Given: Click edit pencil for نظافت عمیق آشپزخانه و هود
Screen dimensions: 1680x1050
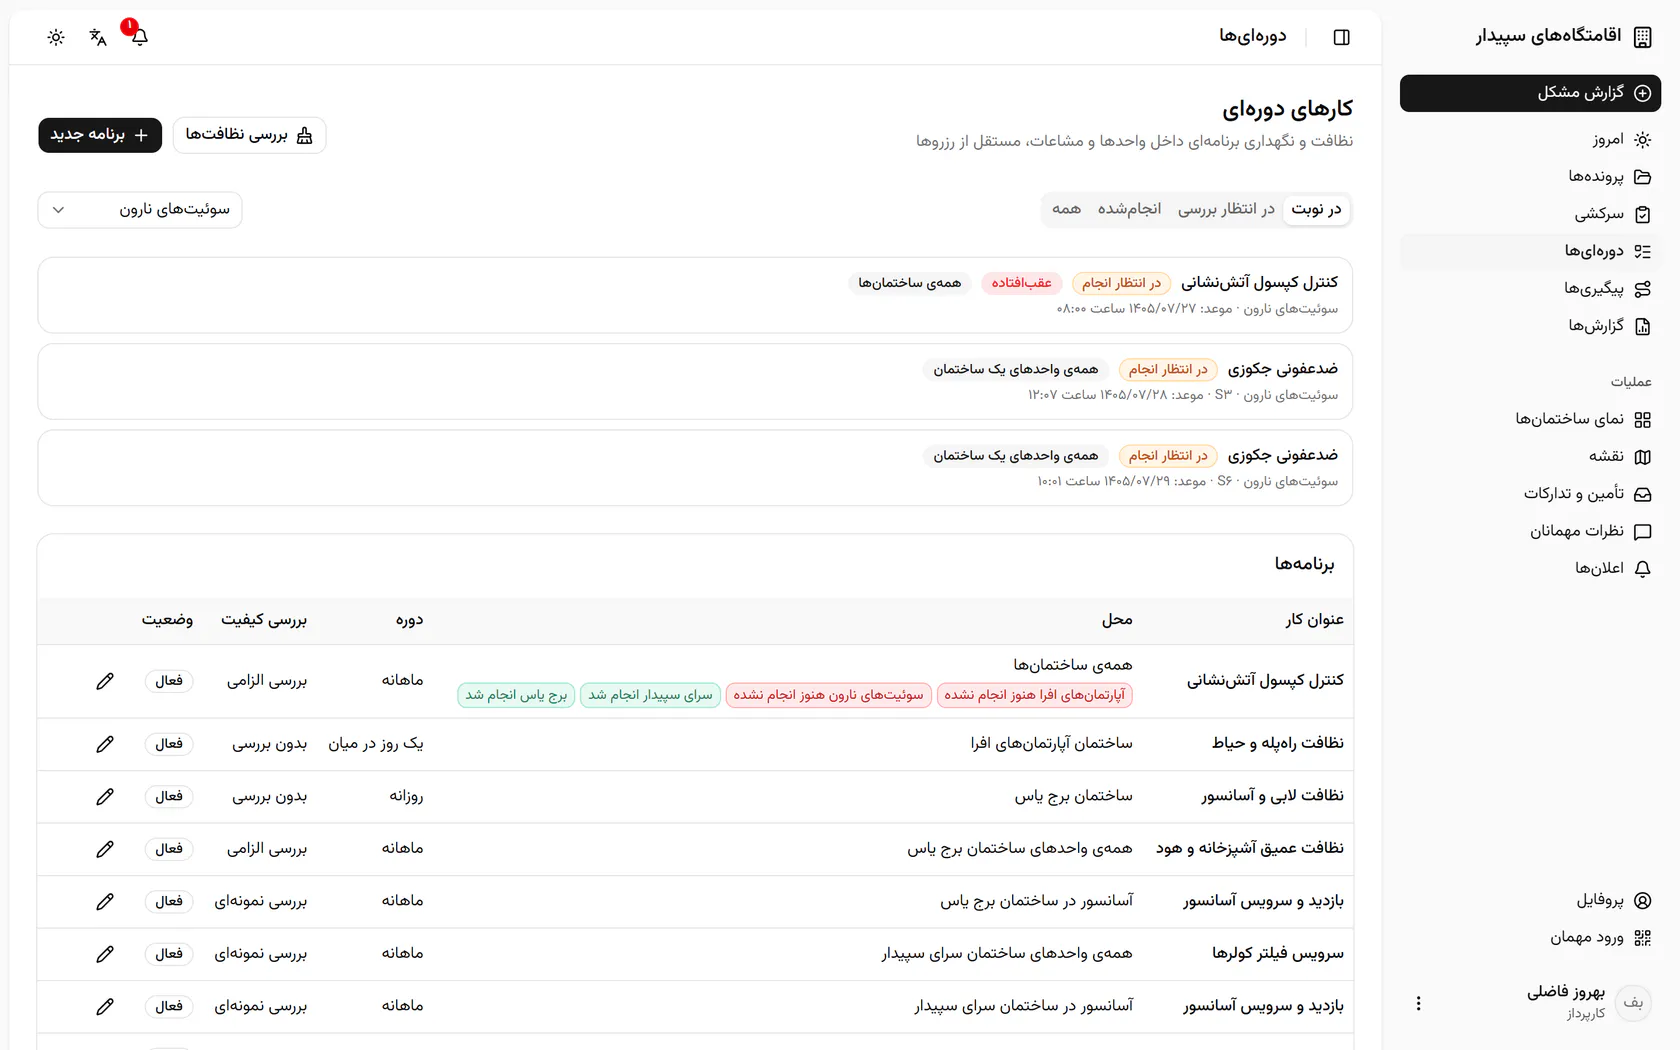Looking at the screenshot, I should 105,849.
